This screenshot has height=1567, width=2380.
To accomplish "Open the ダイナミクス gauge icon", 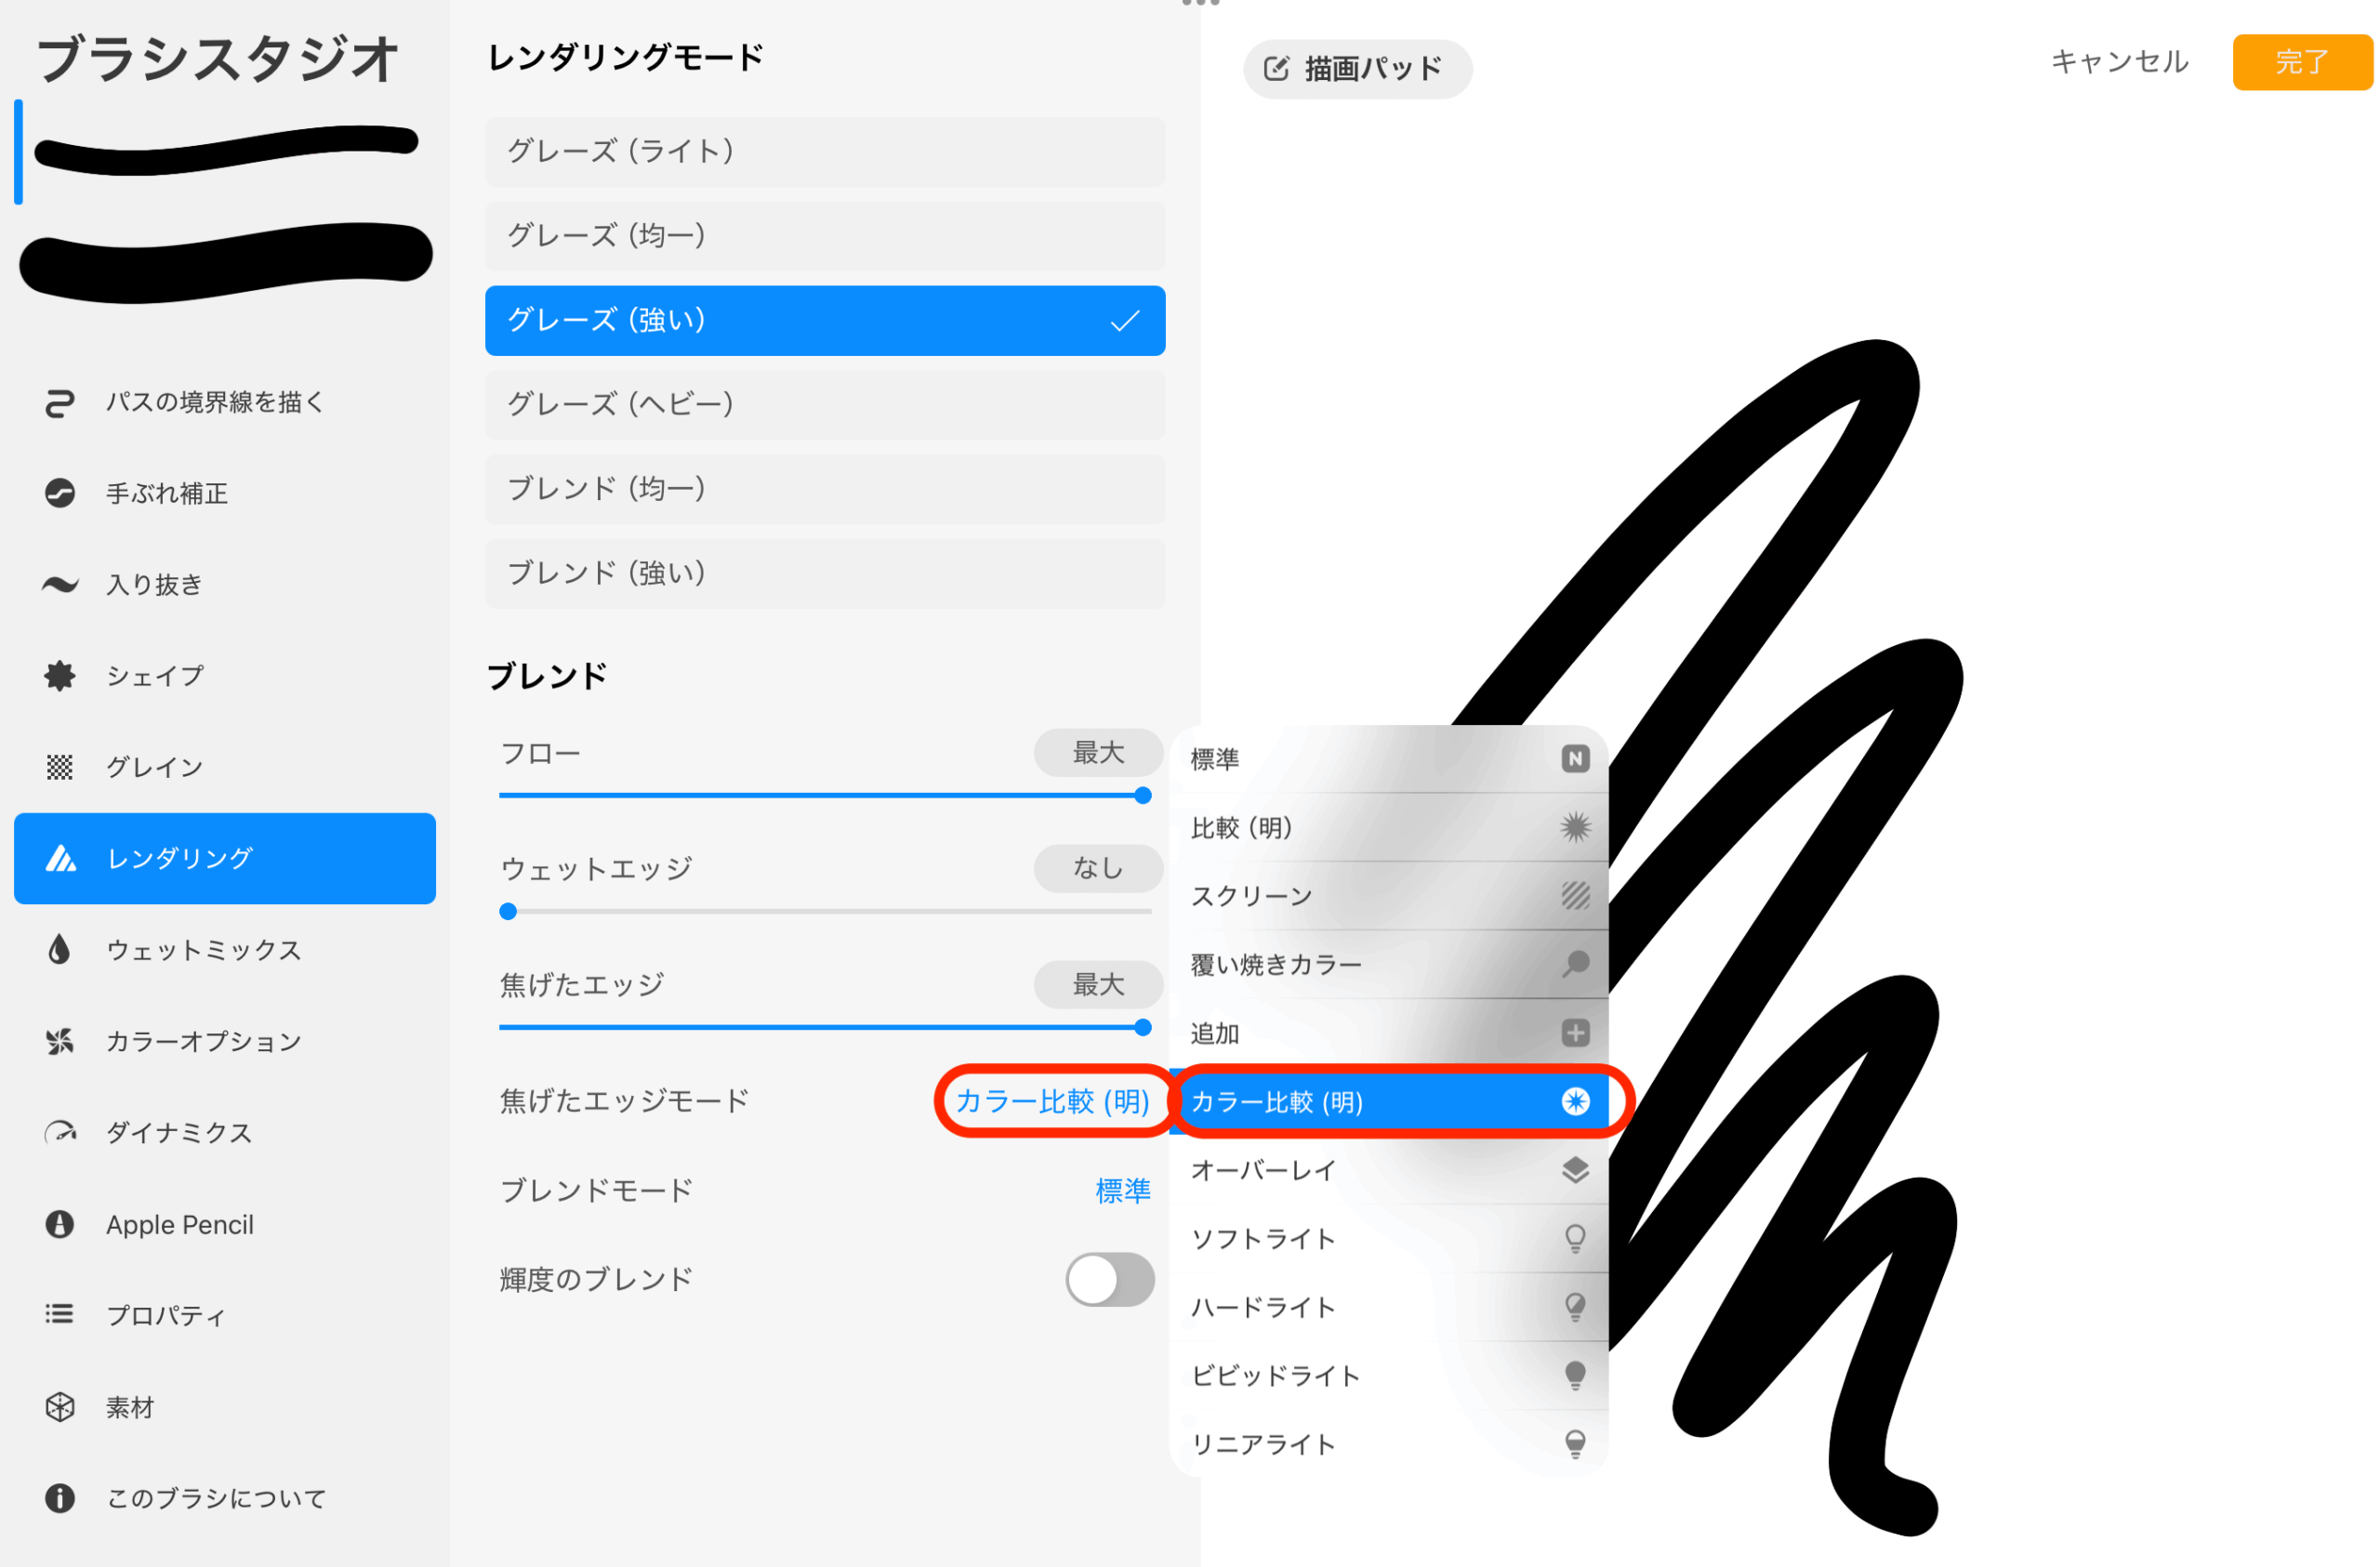I will [x=60, y=1133].
